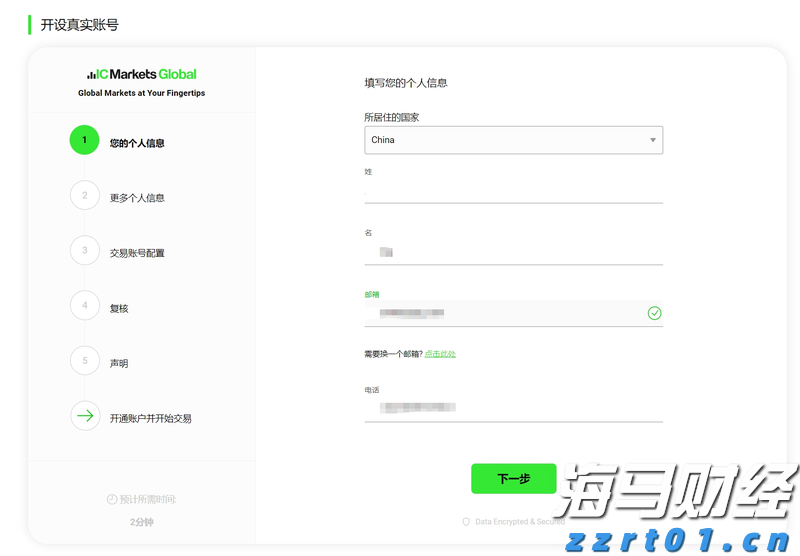Click the email verified checkmark icon
Image resolution: width=800 pixels, height=556 pixels.
[654, 313]
